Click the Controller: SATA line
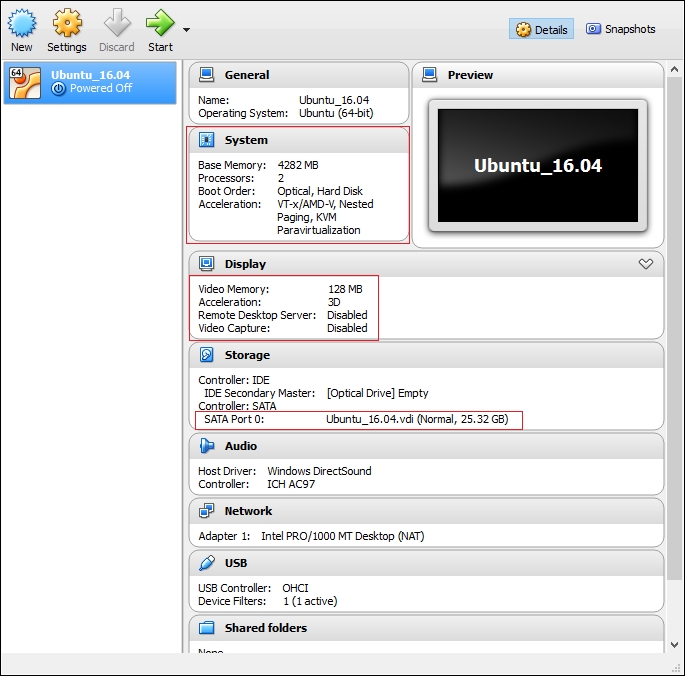Viewport: 685px width, 676px height. pos(237,406)
